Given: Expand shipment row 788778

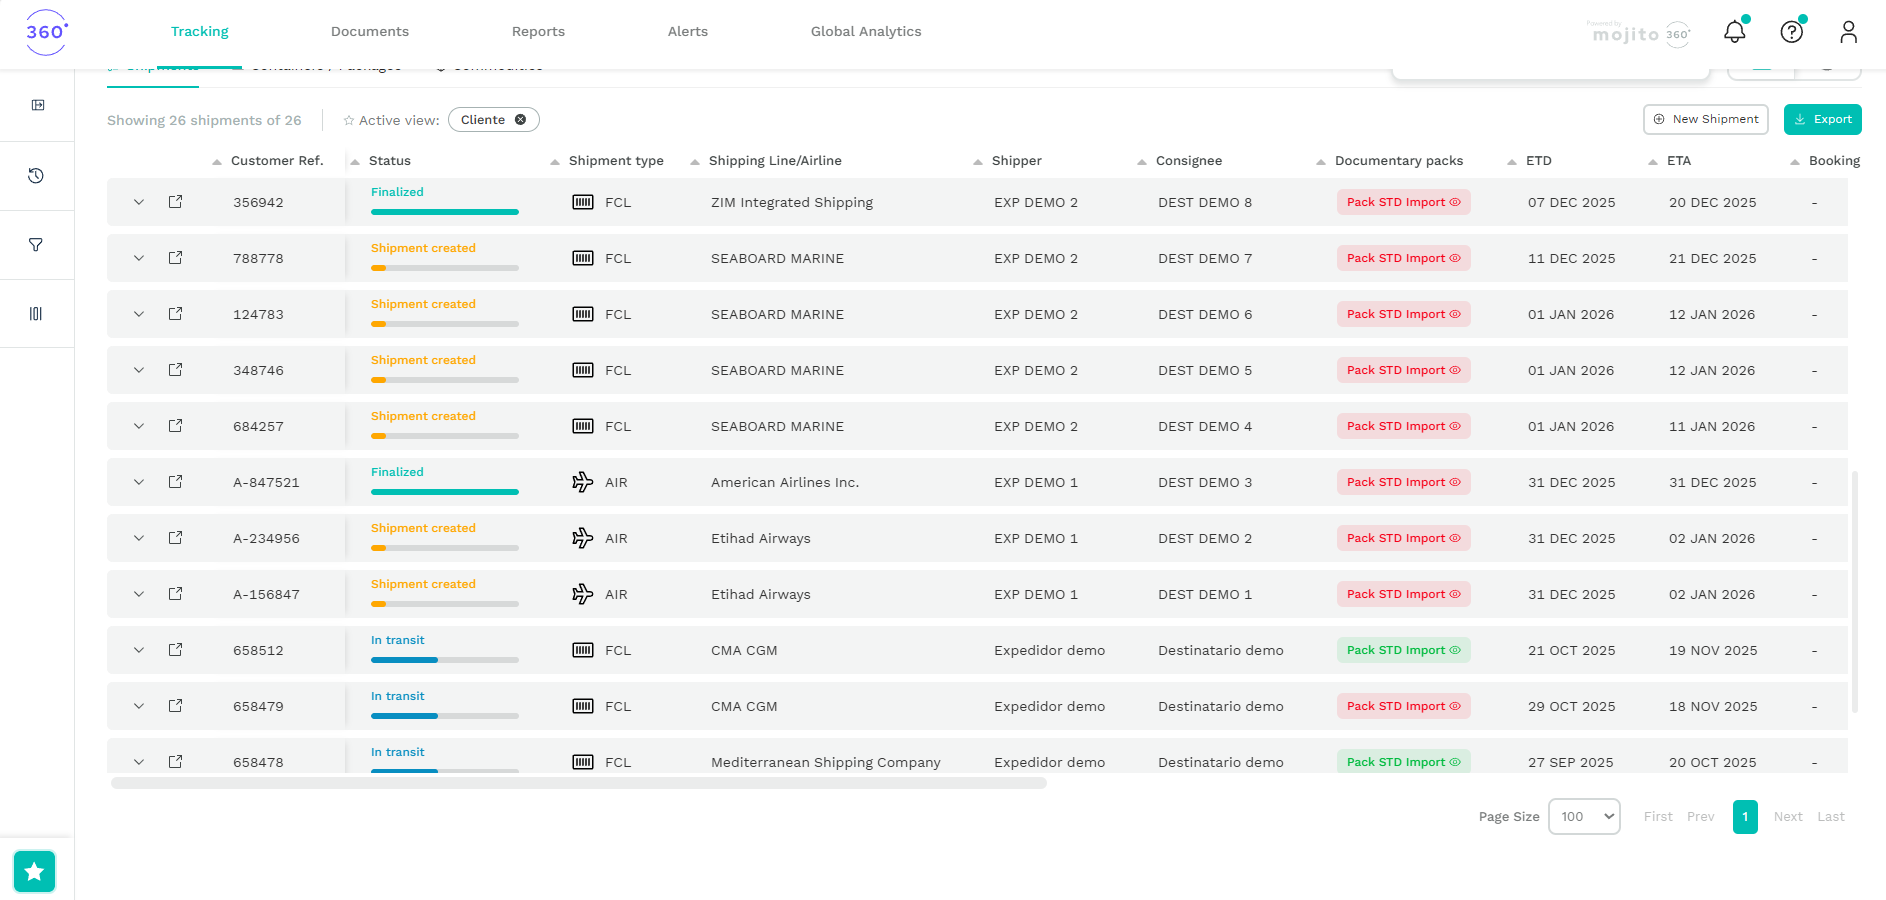Looking at the screenshot, I should (x=139, y=258).
